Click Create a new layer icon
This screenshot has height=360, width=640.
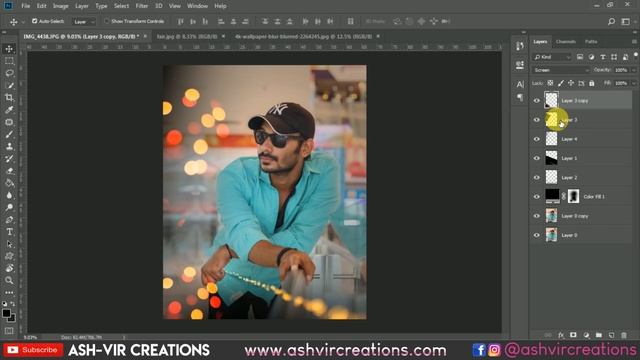point(611,335)
